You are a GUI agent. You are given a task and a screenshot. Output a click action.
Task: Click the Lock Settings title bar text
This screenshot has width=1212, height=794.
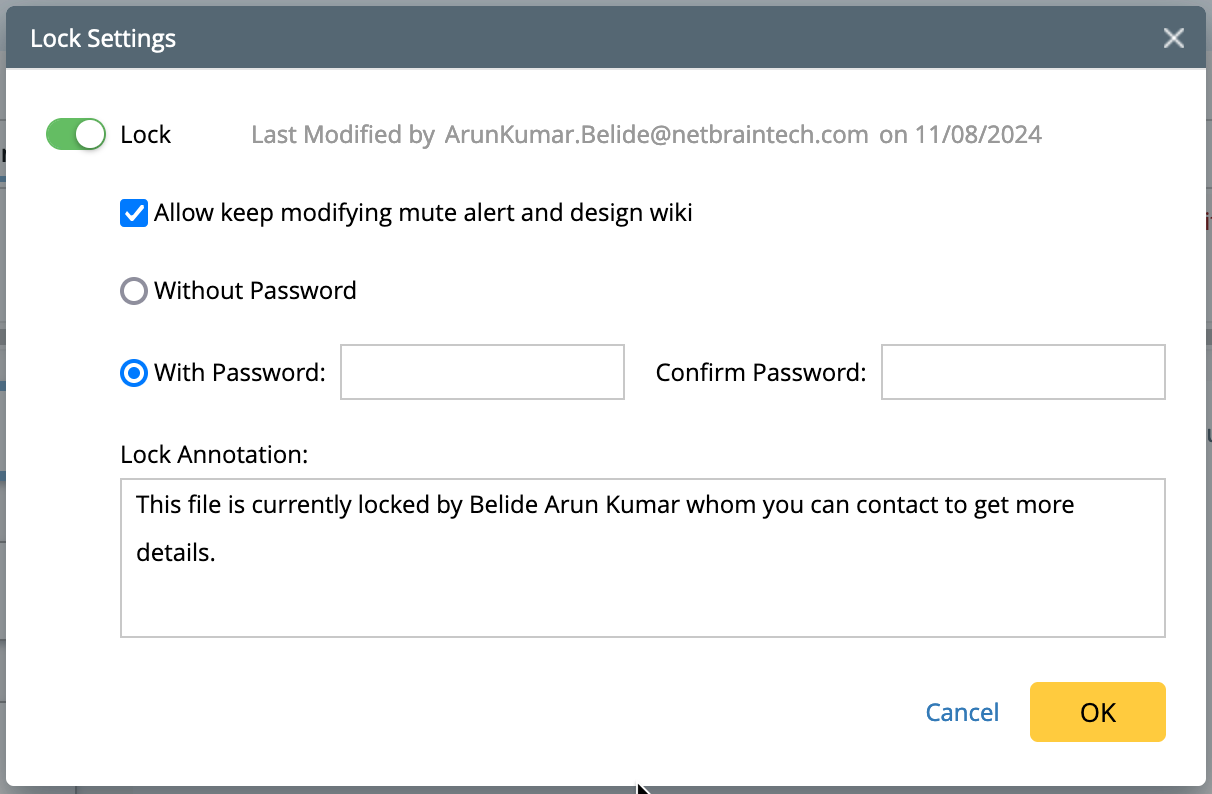[103, 39]
